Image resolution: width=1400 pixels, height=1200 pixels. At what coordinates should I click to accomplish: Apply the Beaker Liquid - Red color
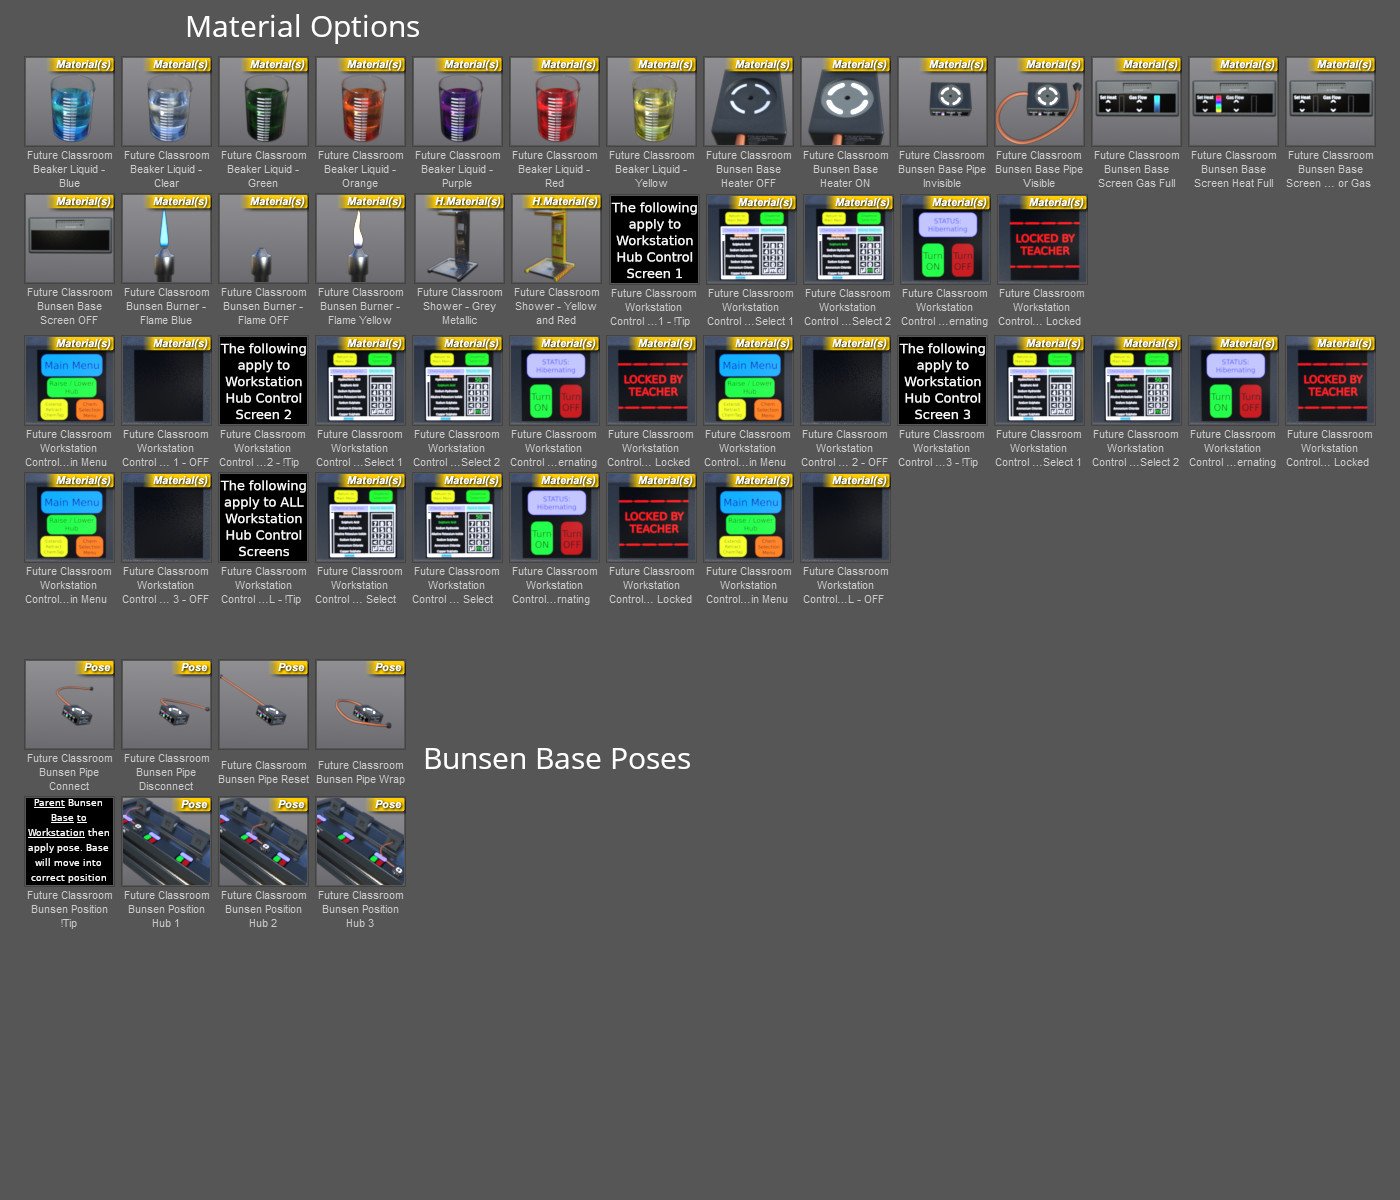pos(554,100)
